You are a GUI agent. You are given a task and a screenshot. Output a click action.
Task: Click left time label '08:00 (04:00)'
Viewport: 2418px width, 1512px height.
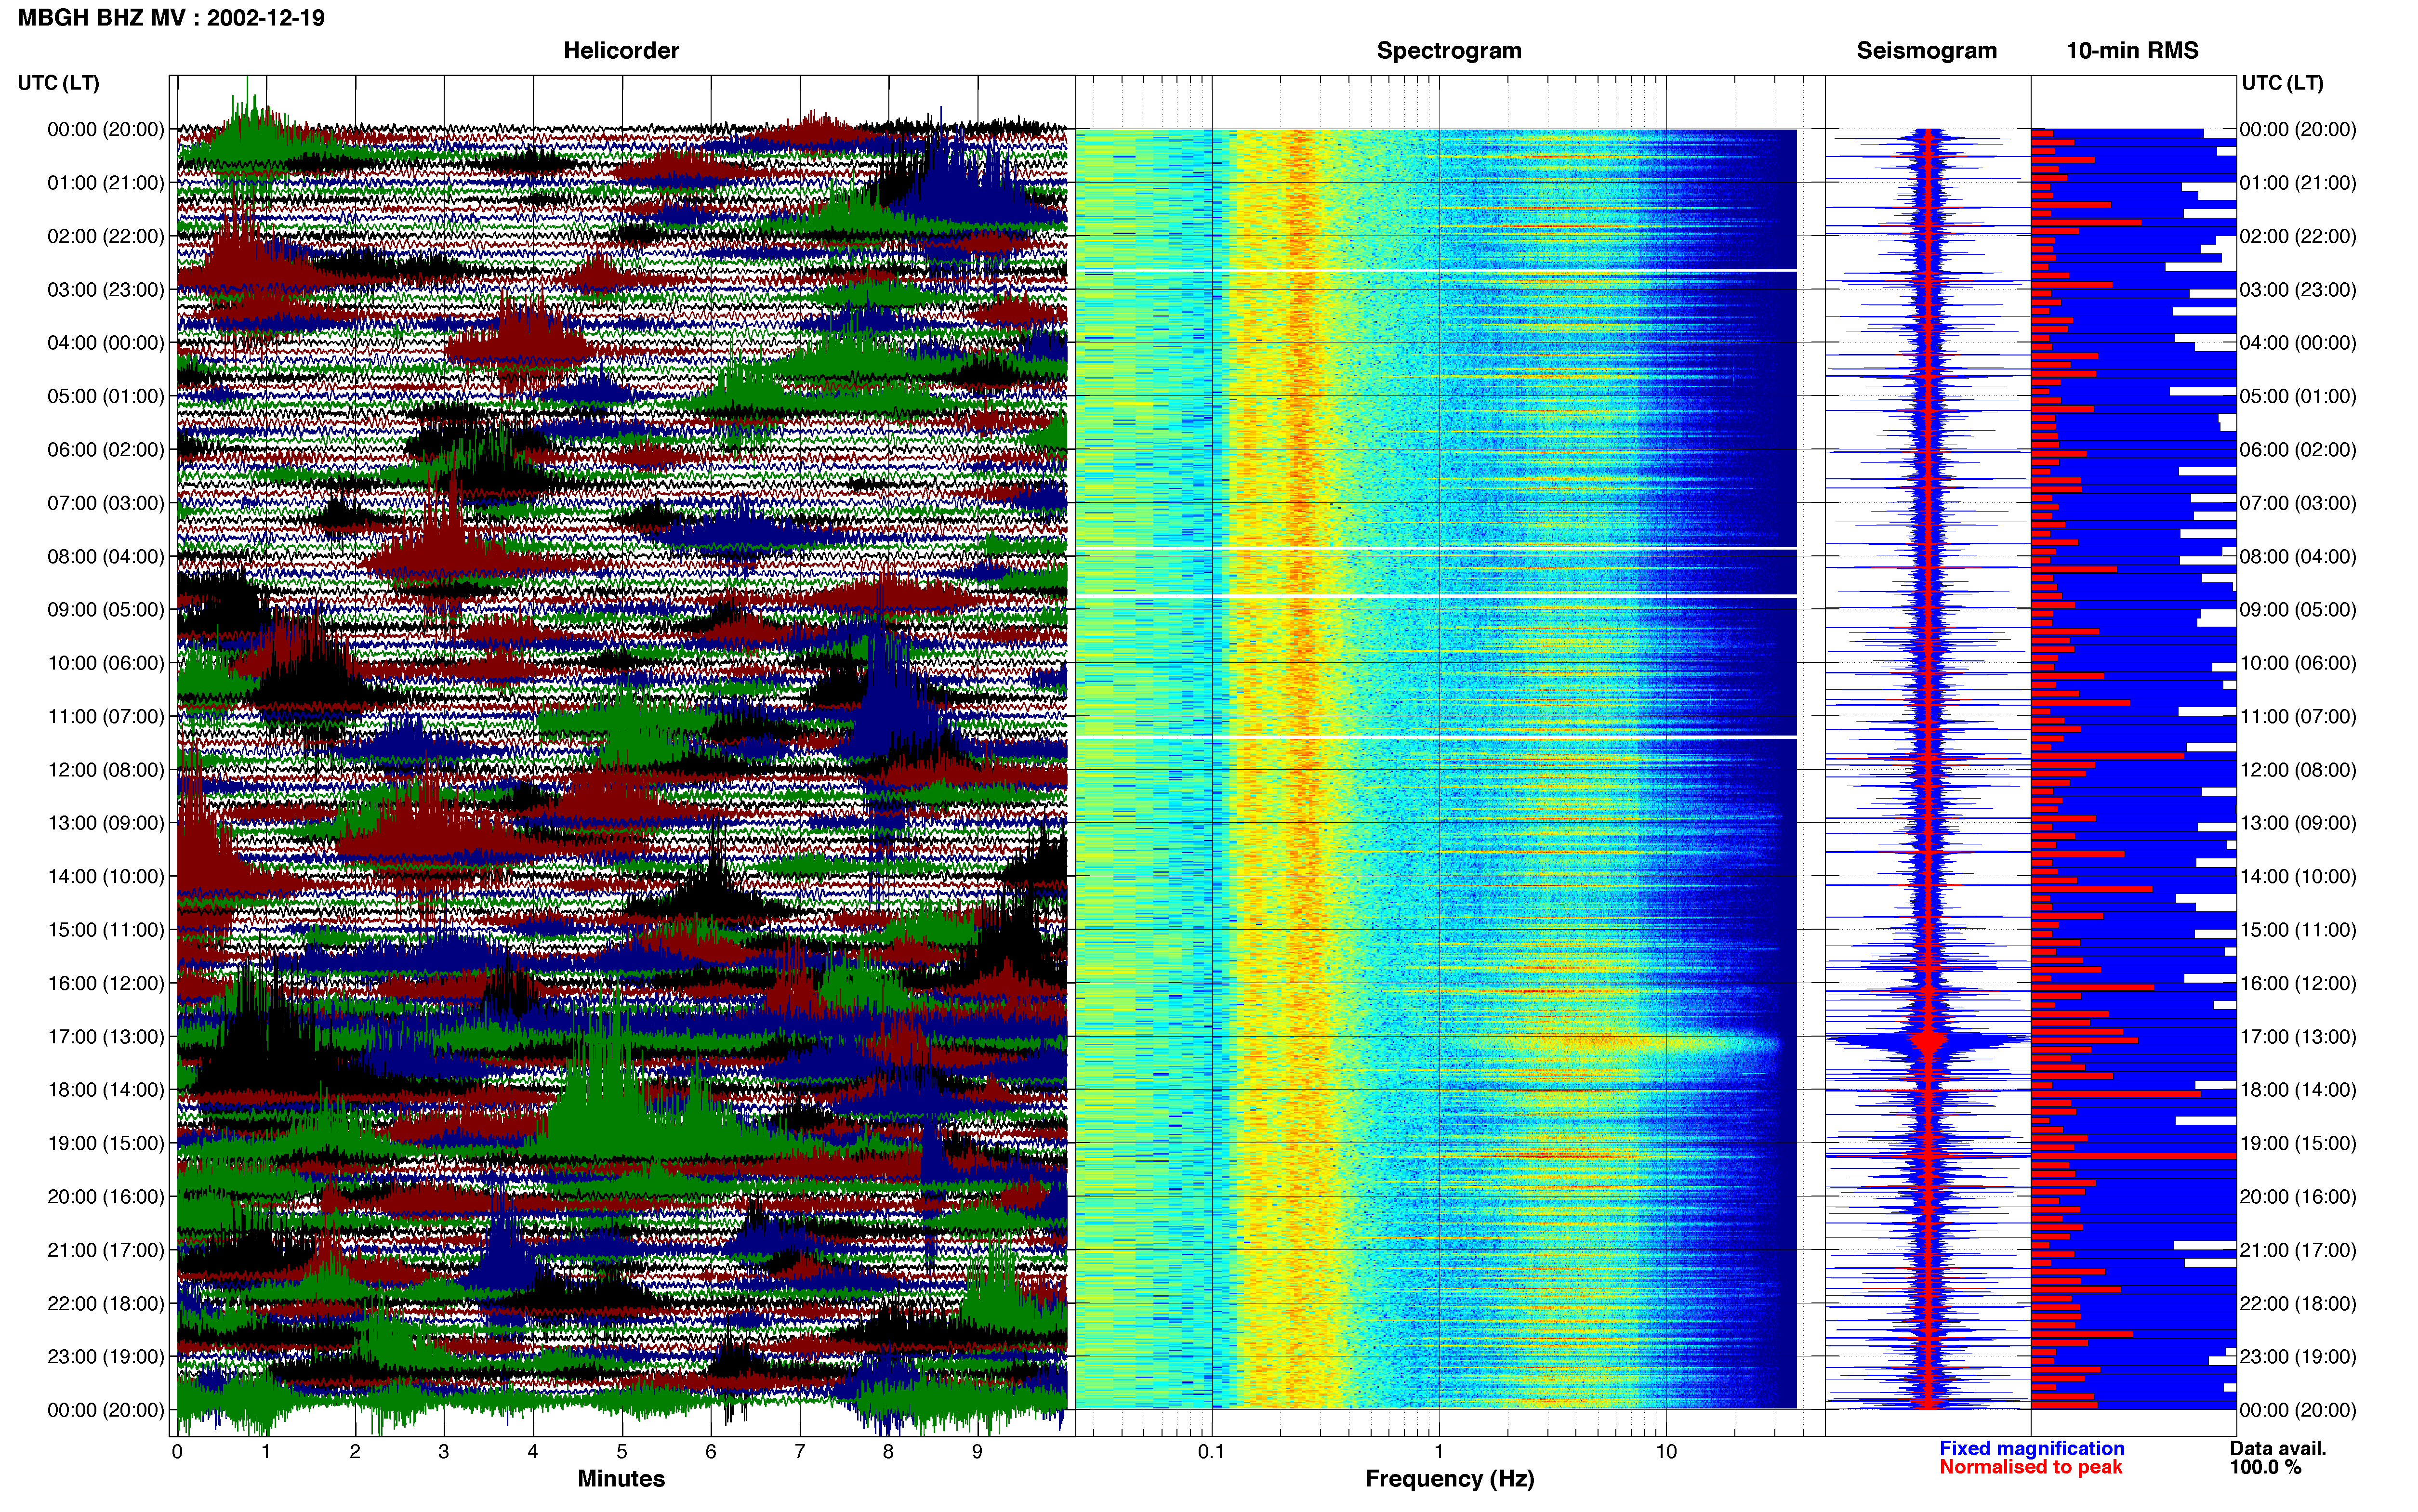[106, 556]
